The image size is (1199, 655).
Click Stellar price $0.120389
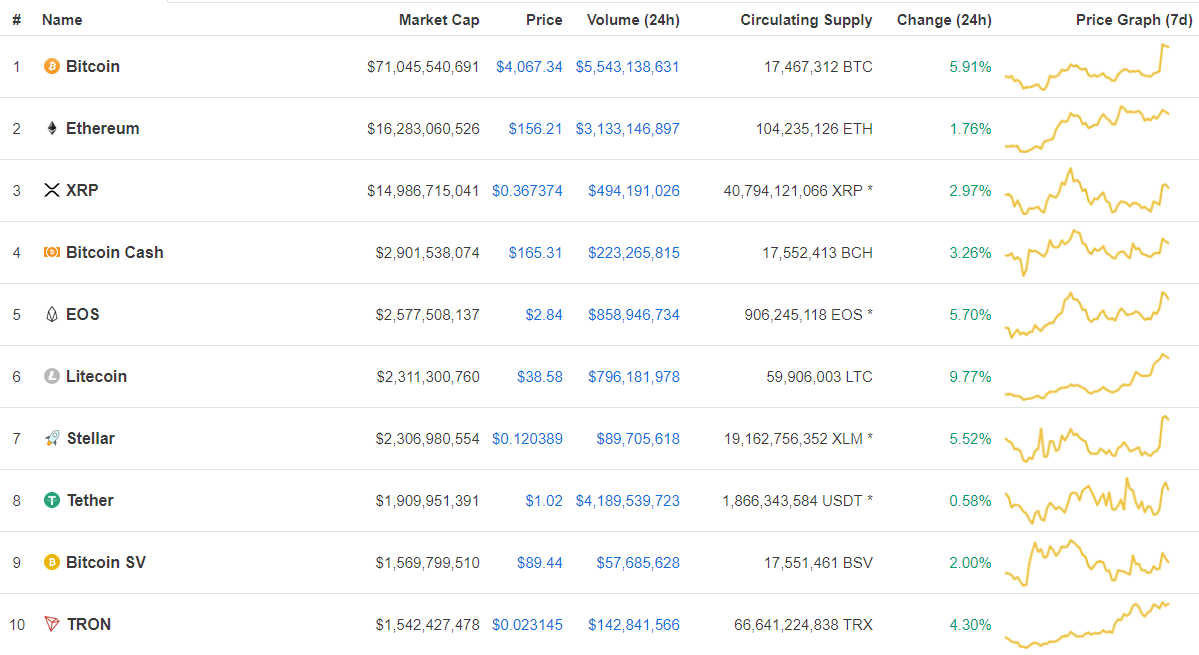click(527, 439)
